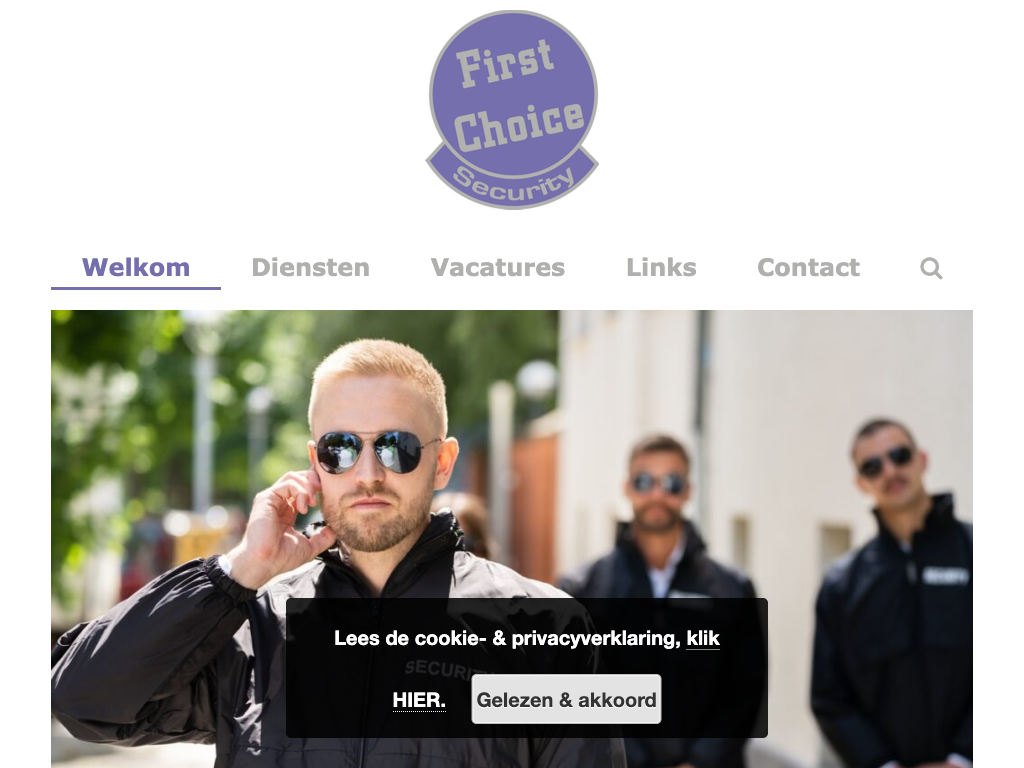Follow the HIER. privacy statement link

[419, 700]
